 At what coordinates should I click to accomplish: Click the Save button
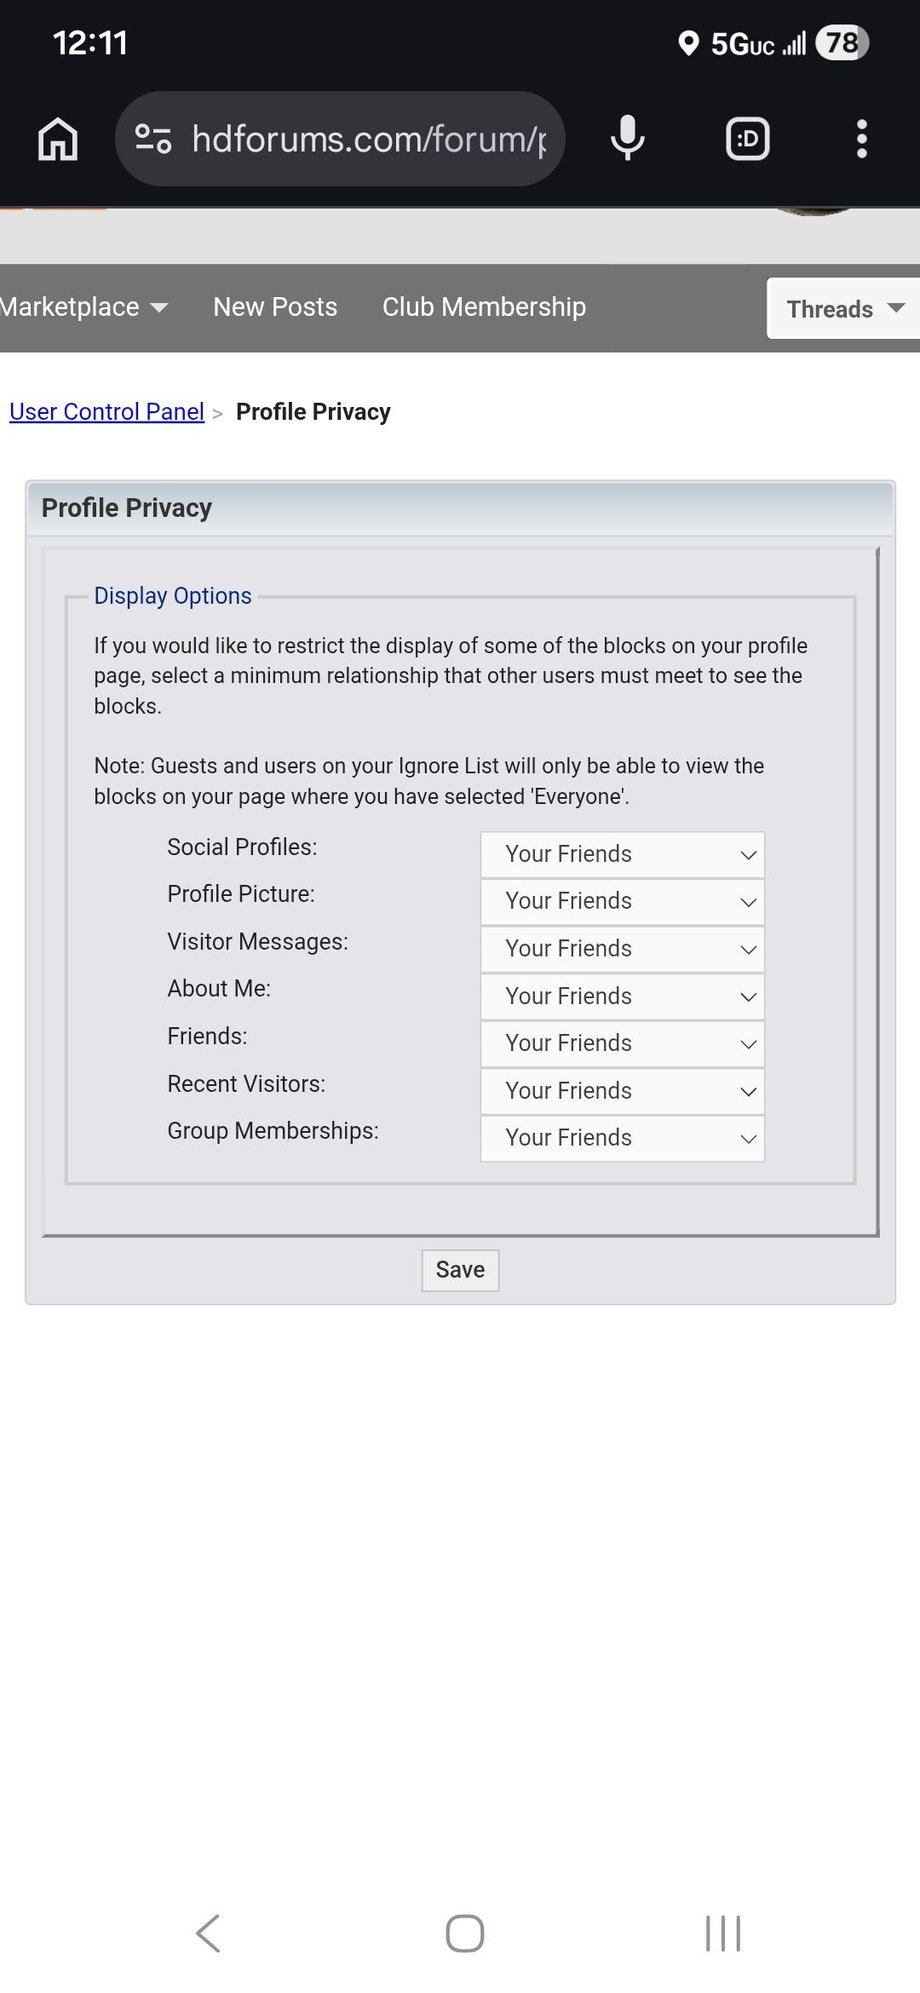coord(460,1270)
